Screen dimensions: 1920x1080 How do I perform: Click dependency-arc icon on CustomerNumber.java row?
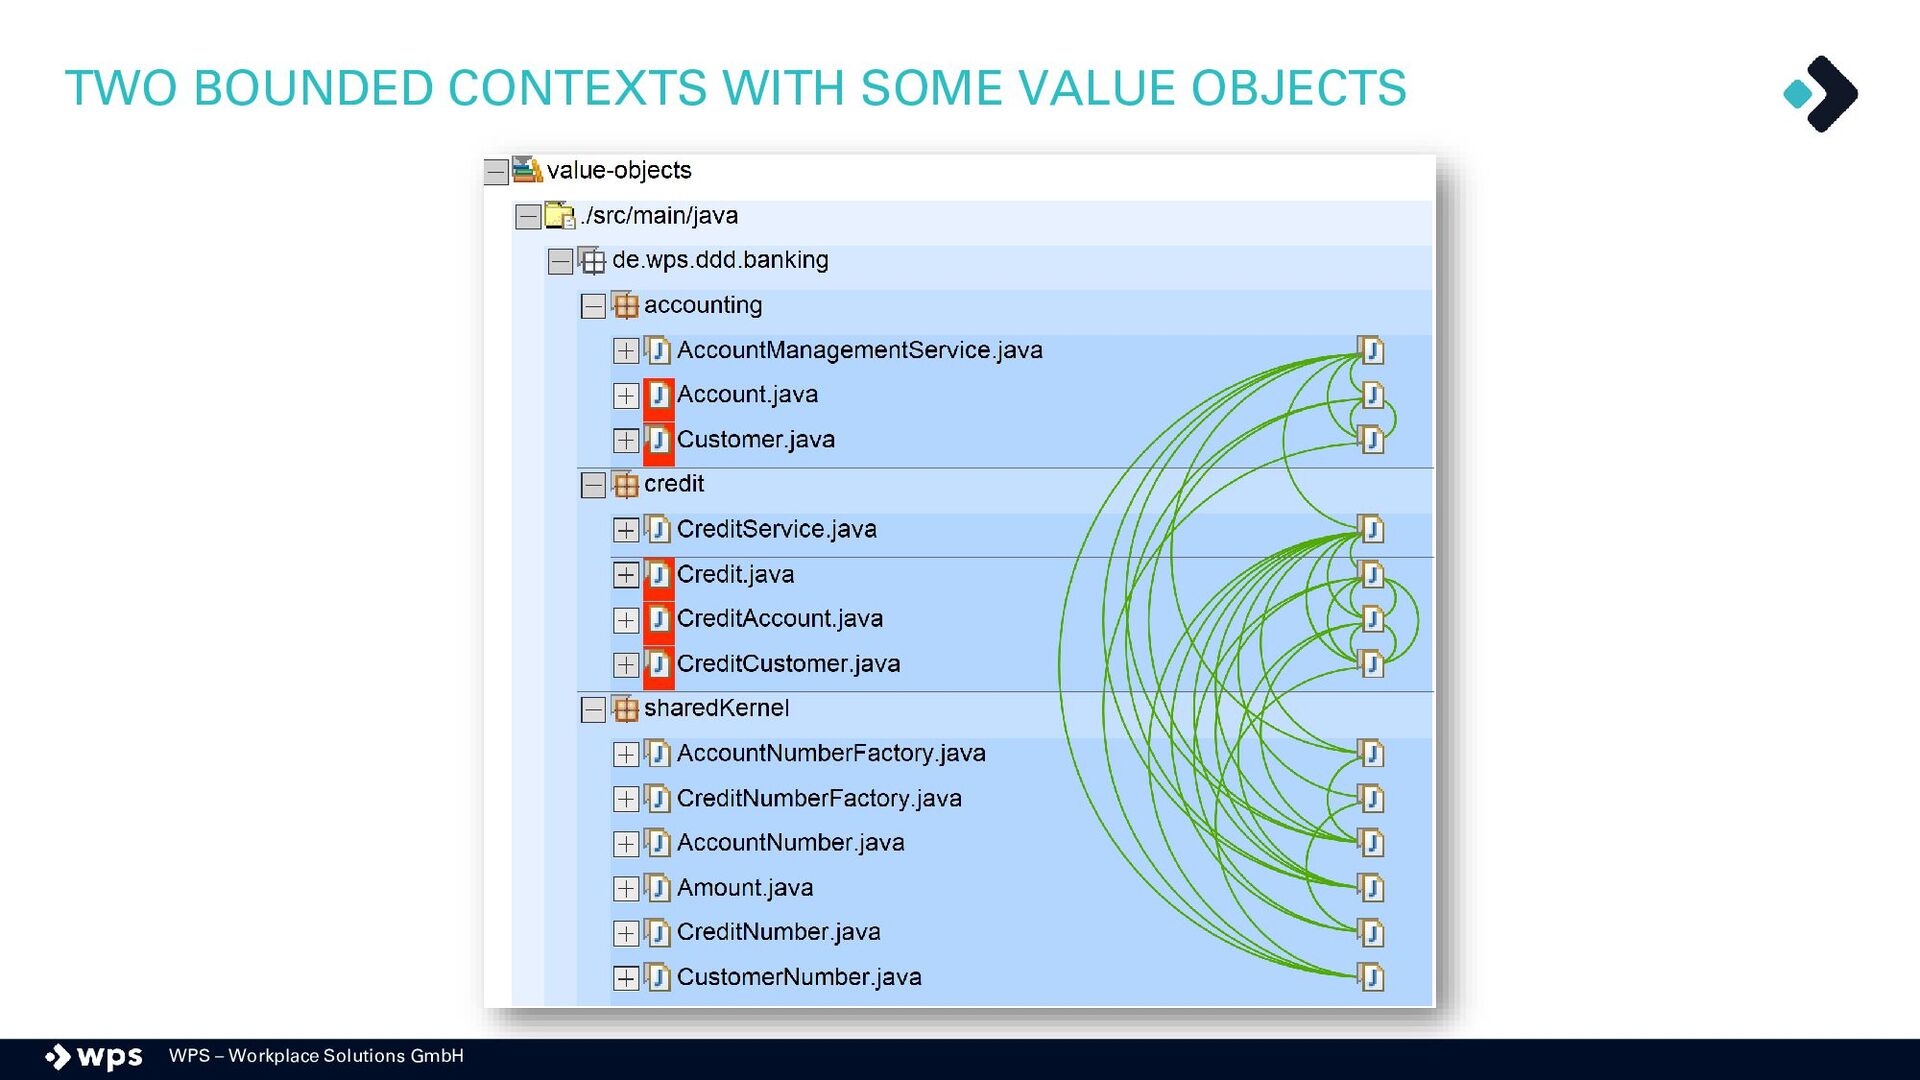click(x=1371, y=978)
